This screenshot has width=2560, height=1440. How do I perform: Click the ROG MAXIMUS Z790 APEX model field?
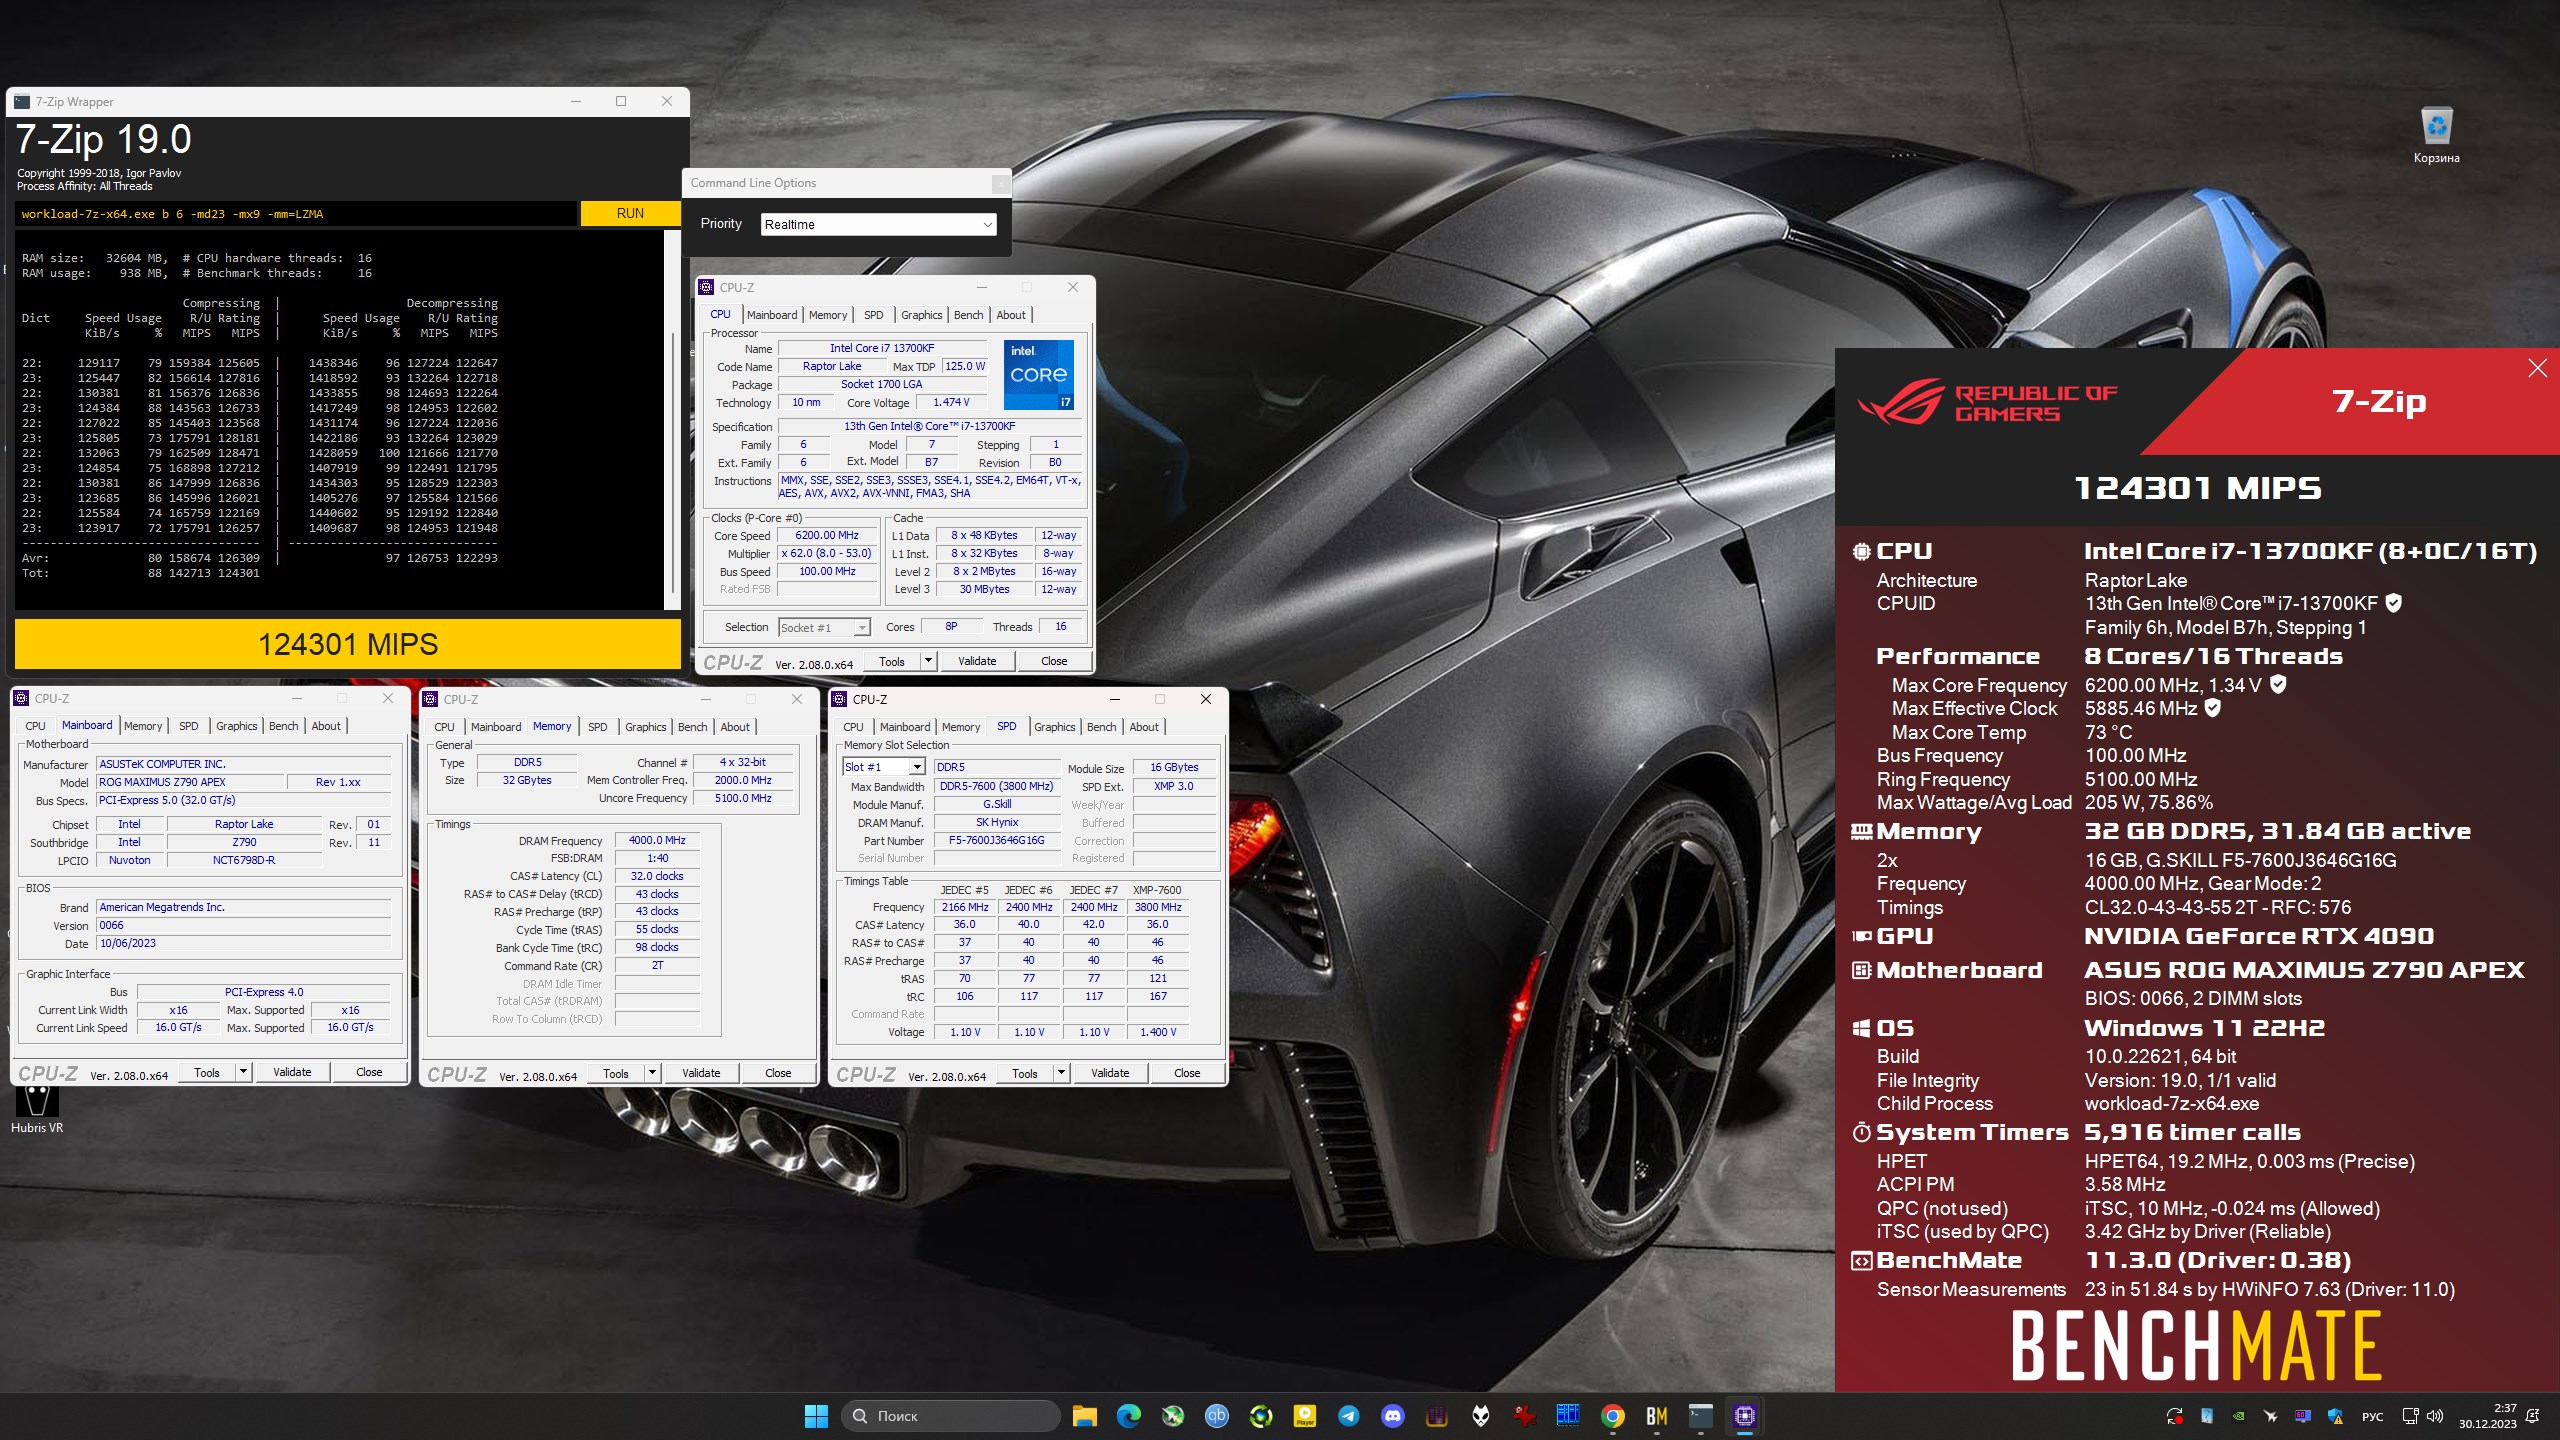190,783
